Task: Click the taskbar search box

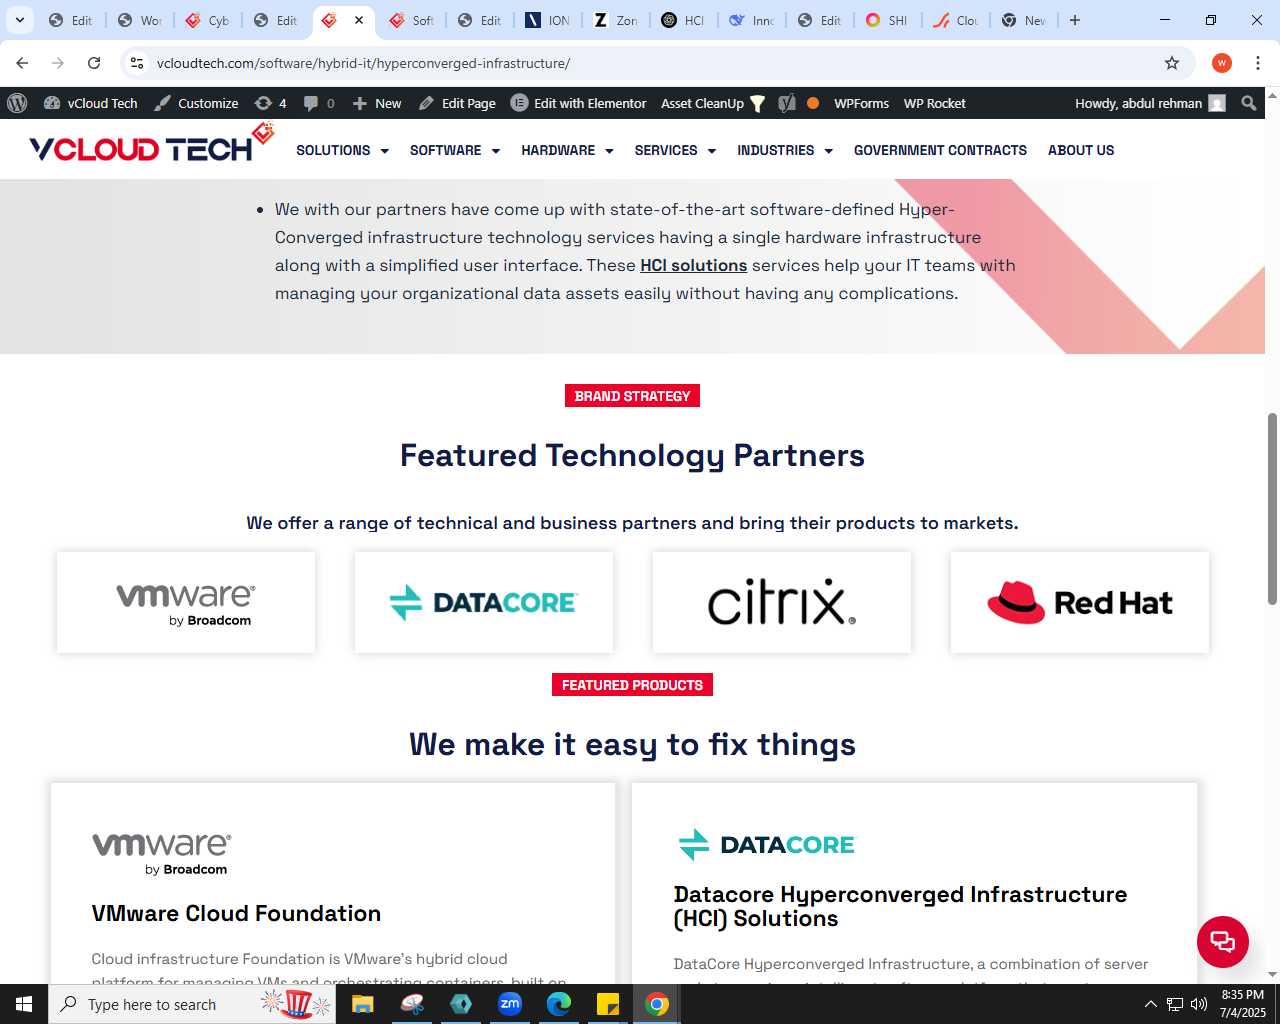Action: [x=192, y=1004]
